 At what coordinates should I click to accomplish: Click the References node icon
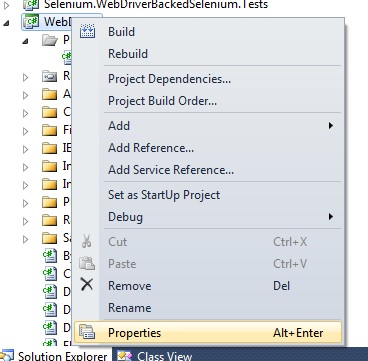(x=50, y=77)
